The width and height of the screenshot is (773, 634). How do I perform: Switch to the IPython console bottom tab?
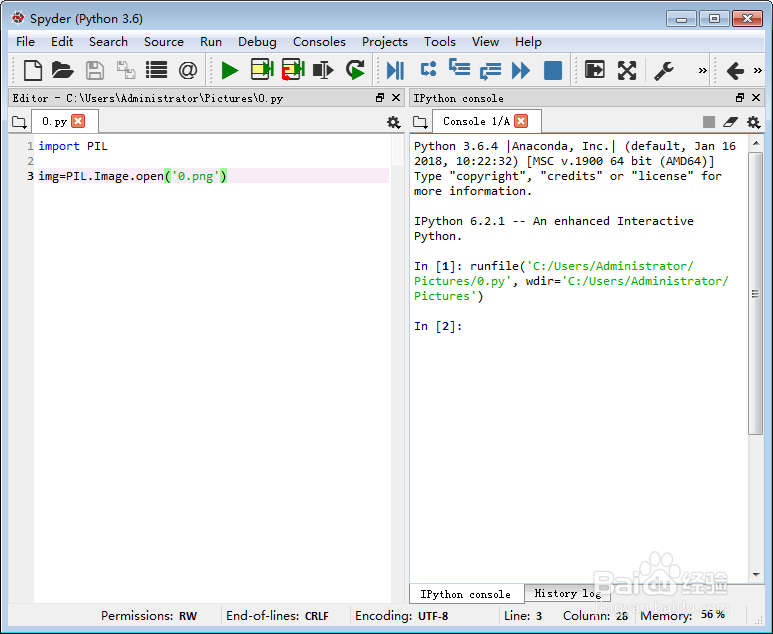[x=465, y=594]
